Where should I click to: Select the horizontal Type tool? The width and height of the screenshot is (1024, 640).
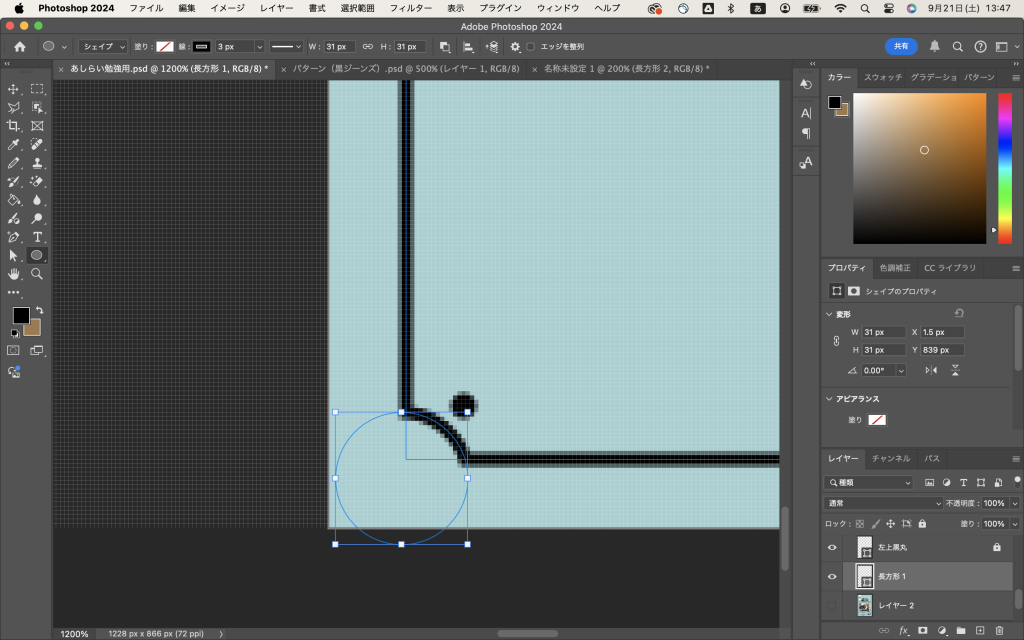37,237
